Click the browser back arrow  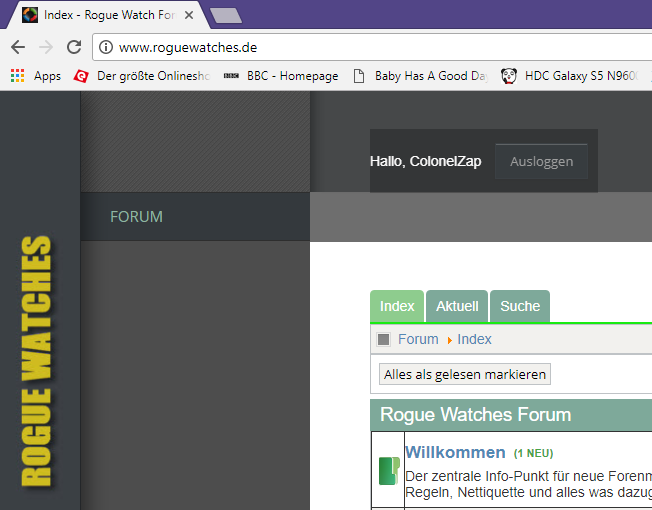[18, 47]
